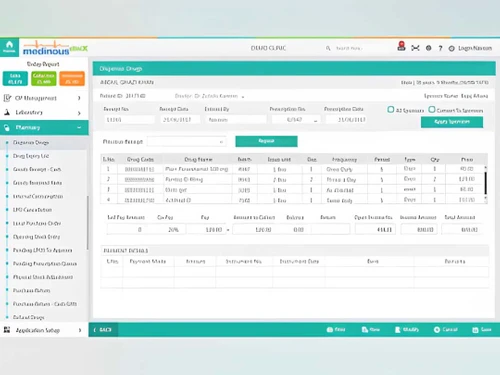The width and height of the screenshot is (500, 375).
Task: Open Internal Consumption in sidebar
Action: click(38, 196)
